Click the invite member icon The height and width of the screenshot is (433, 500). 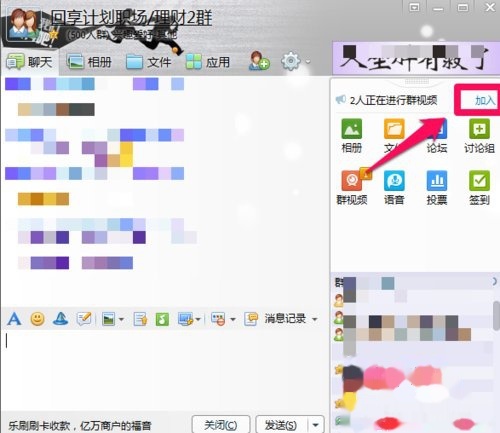259,61
